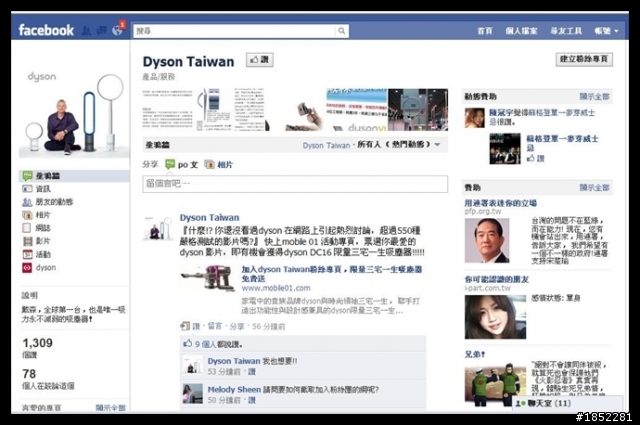This screenshot has height=425, width=640.
Task: Like 蘇格登 page in sponsored story
Action: pyautogui.click(x=536, y=158)
